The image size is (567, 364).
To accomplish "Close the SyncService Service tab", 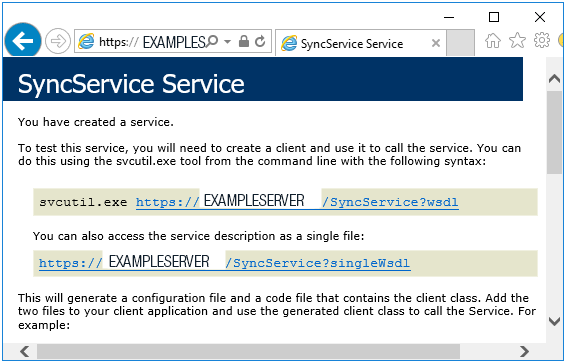I will (x=436, y=43).
